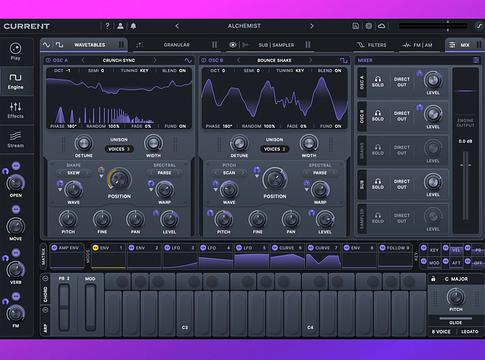Click the C3 key on keyboard
Viewport: 485px width, 360px height.
[x=185, y=314]
